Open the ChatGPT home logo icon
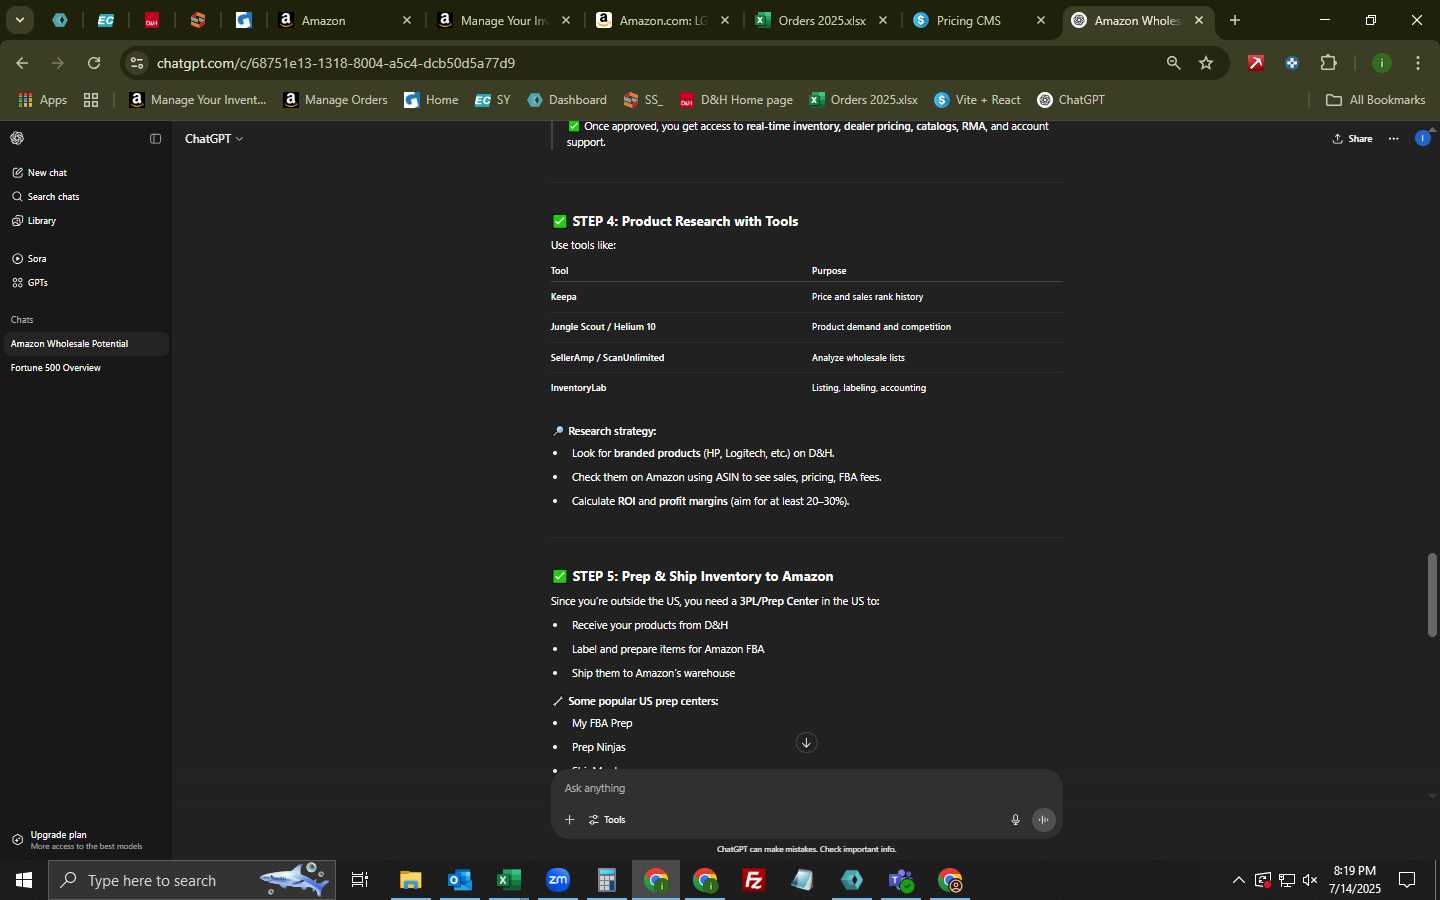1440x900 pixels. (x=17, y=138)
